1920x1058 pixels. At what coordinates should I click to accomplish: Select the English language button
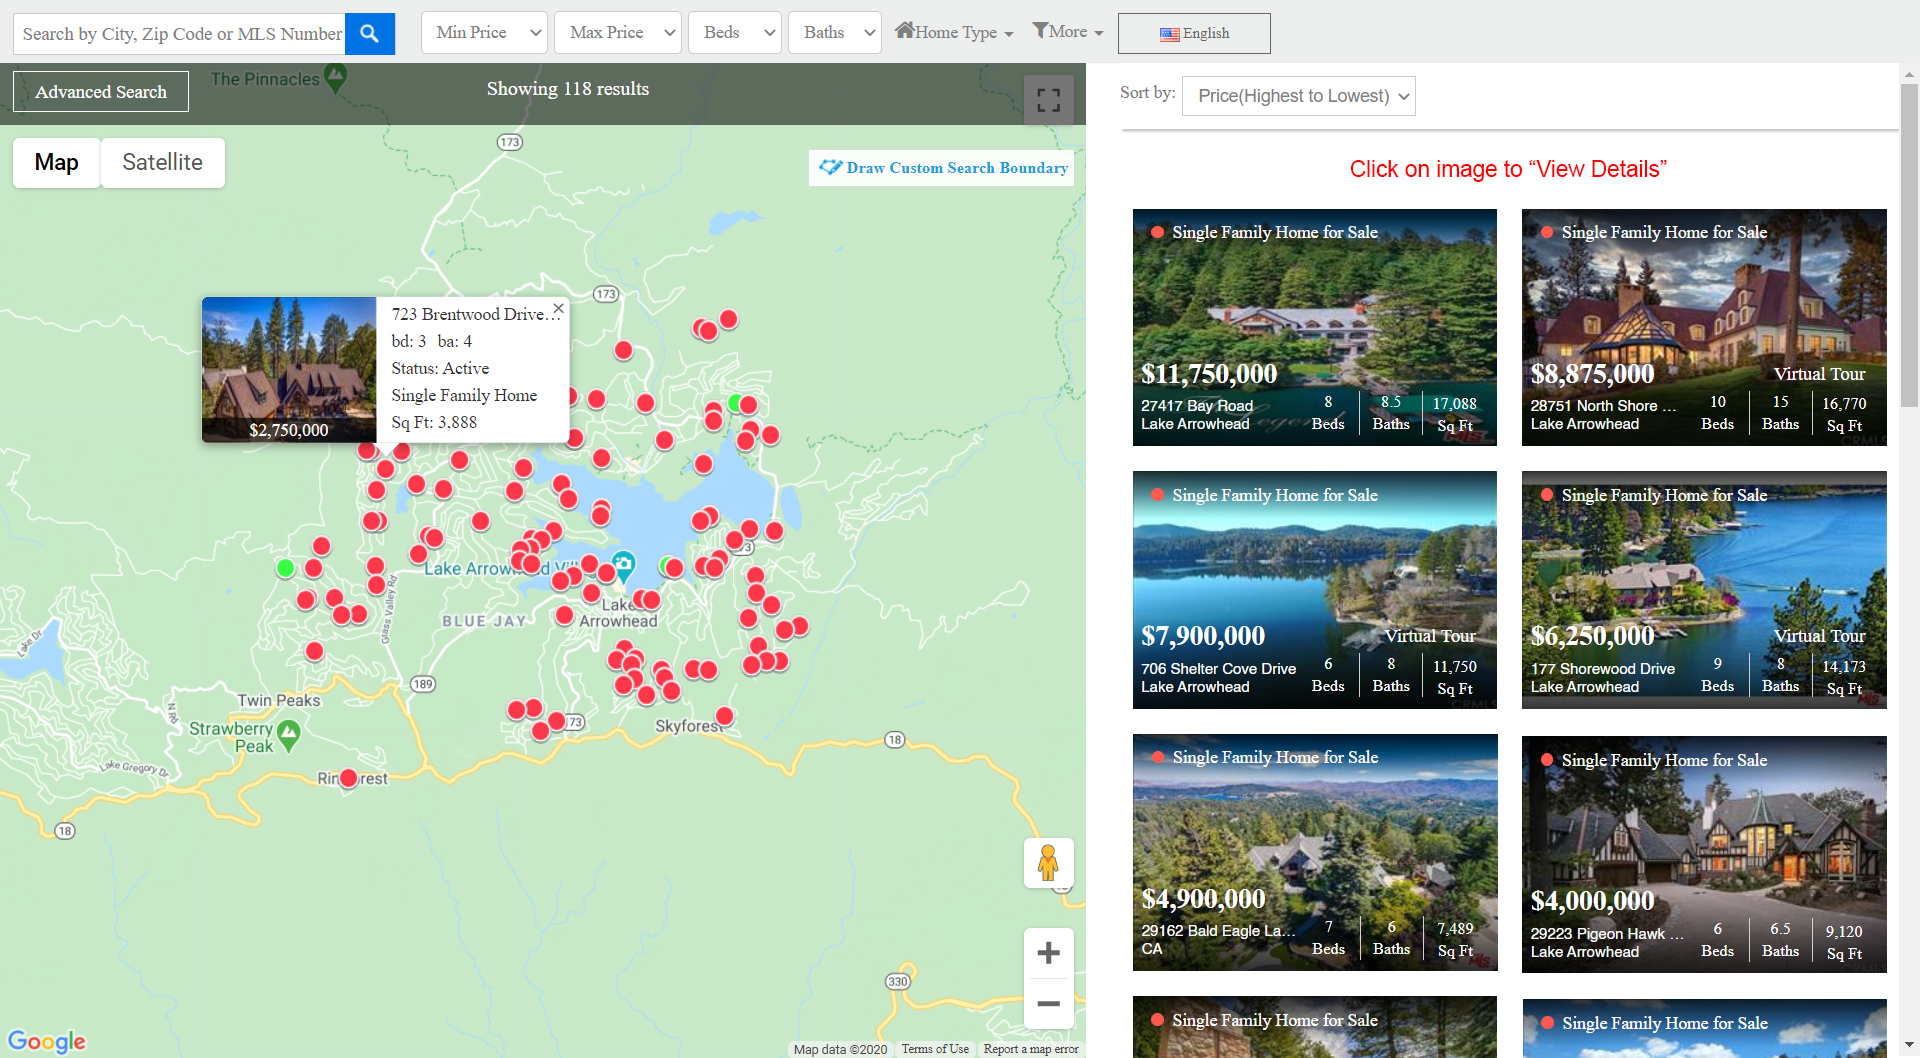coord(1194,33)
